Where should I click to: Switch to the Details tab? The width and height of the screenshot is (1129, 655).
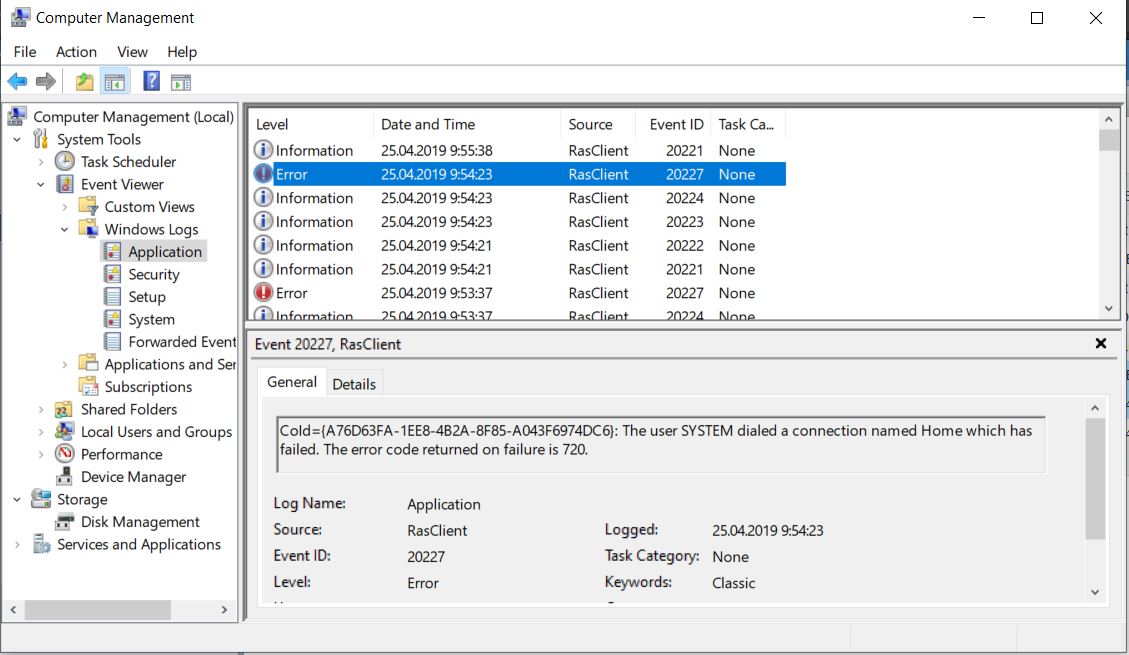[354, 384]
